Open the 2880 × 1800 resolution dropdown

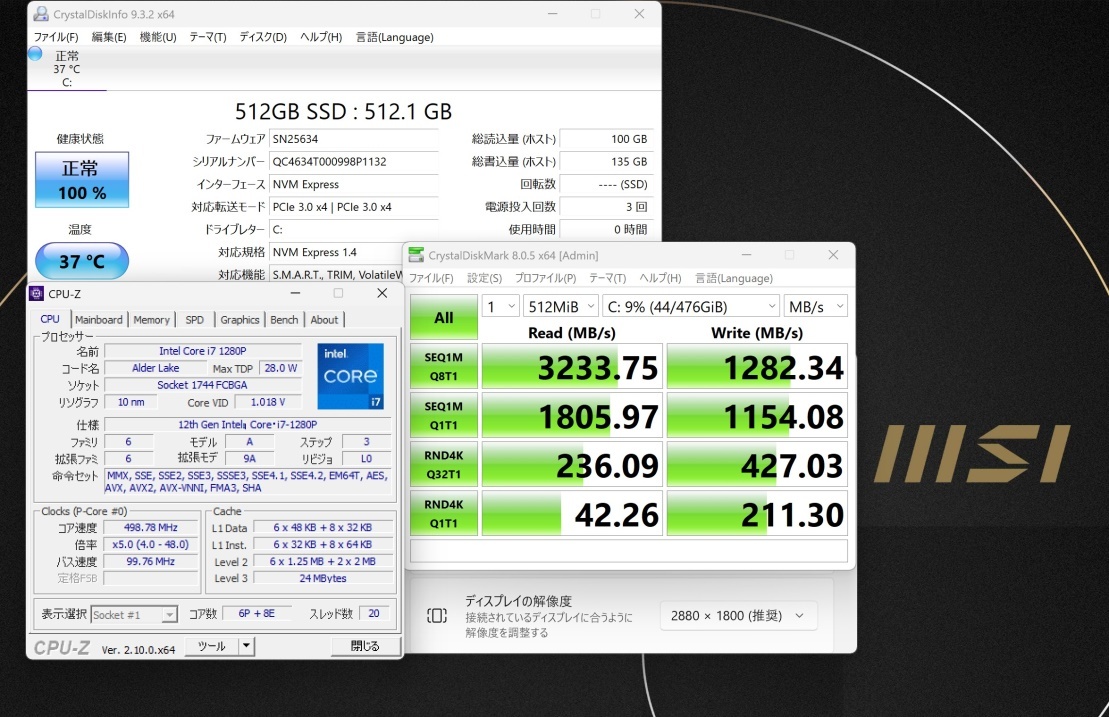tap(738, 616)
